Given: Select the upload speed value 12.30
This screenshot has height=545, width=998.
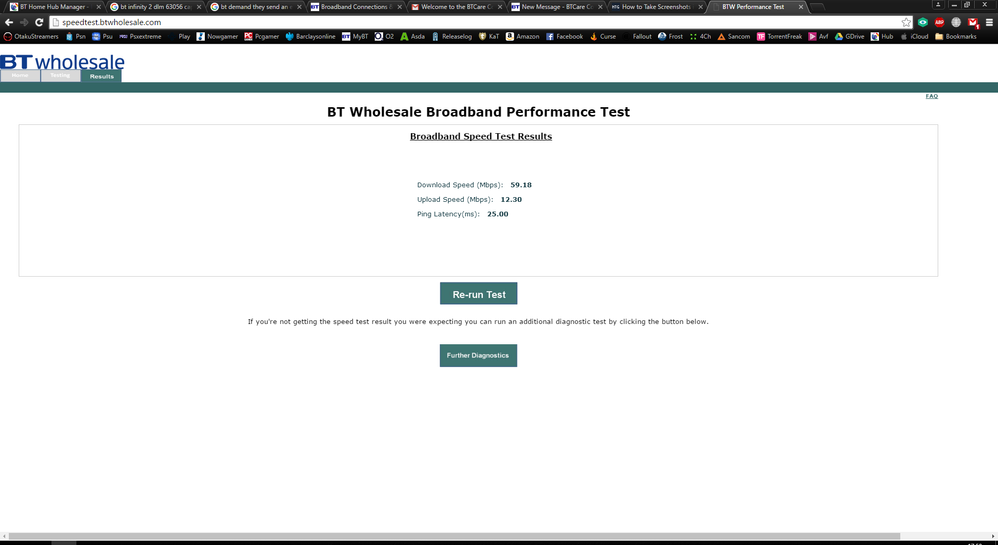Looking at the screenshot, I should point(511,200).
